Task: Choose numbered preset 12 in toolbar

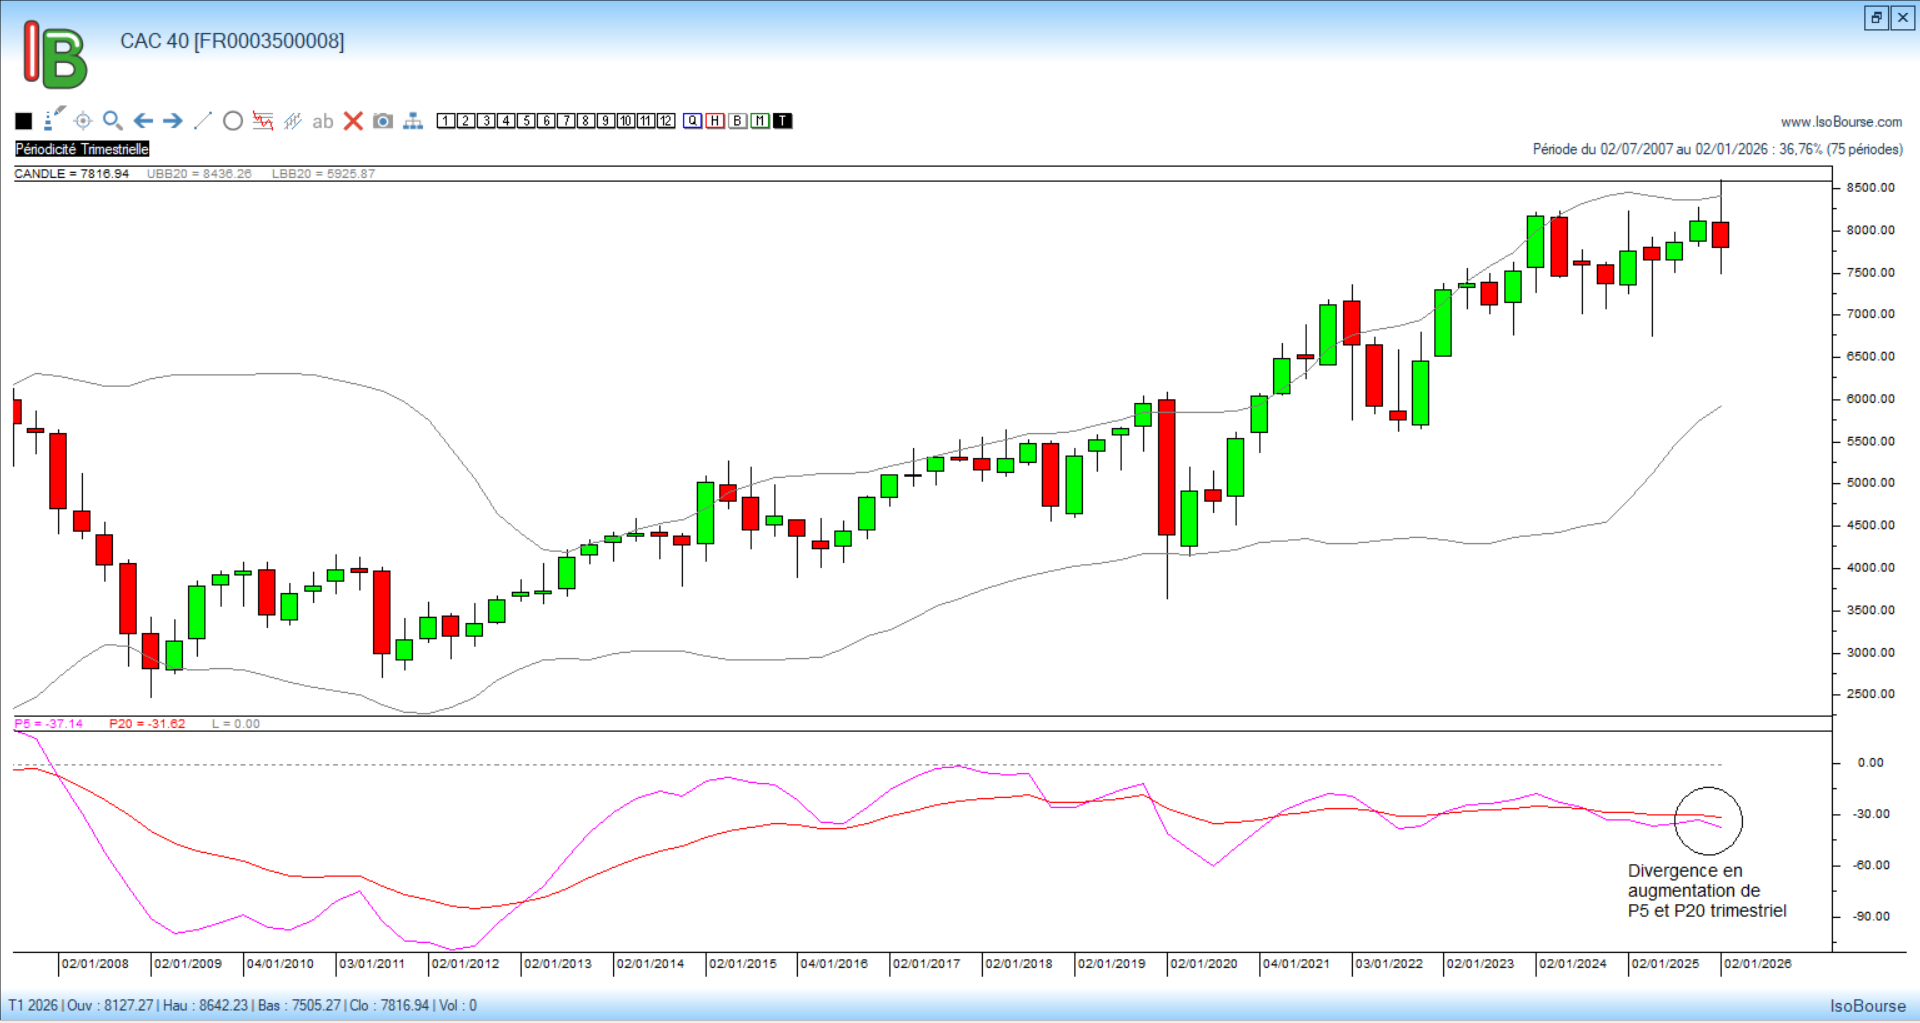Action: point(666,121)
